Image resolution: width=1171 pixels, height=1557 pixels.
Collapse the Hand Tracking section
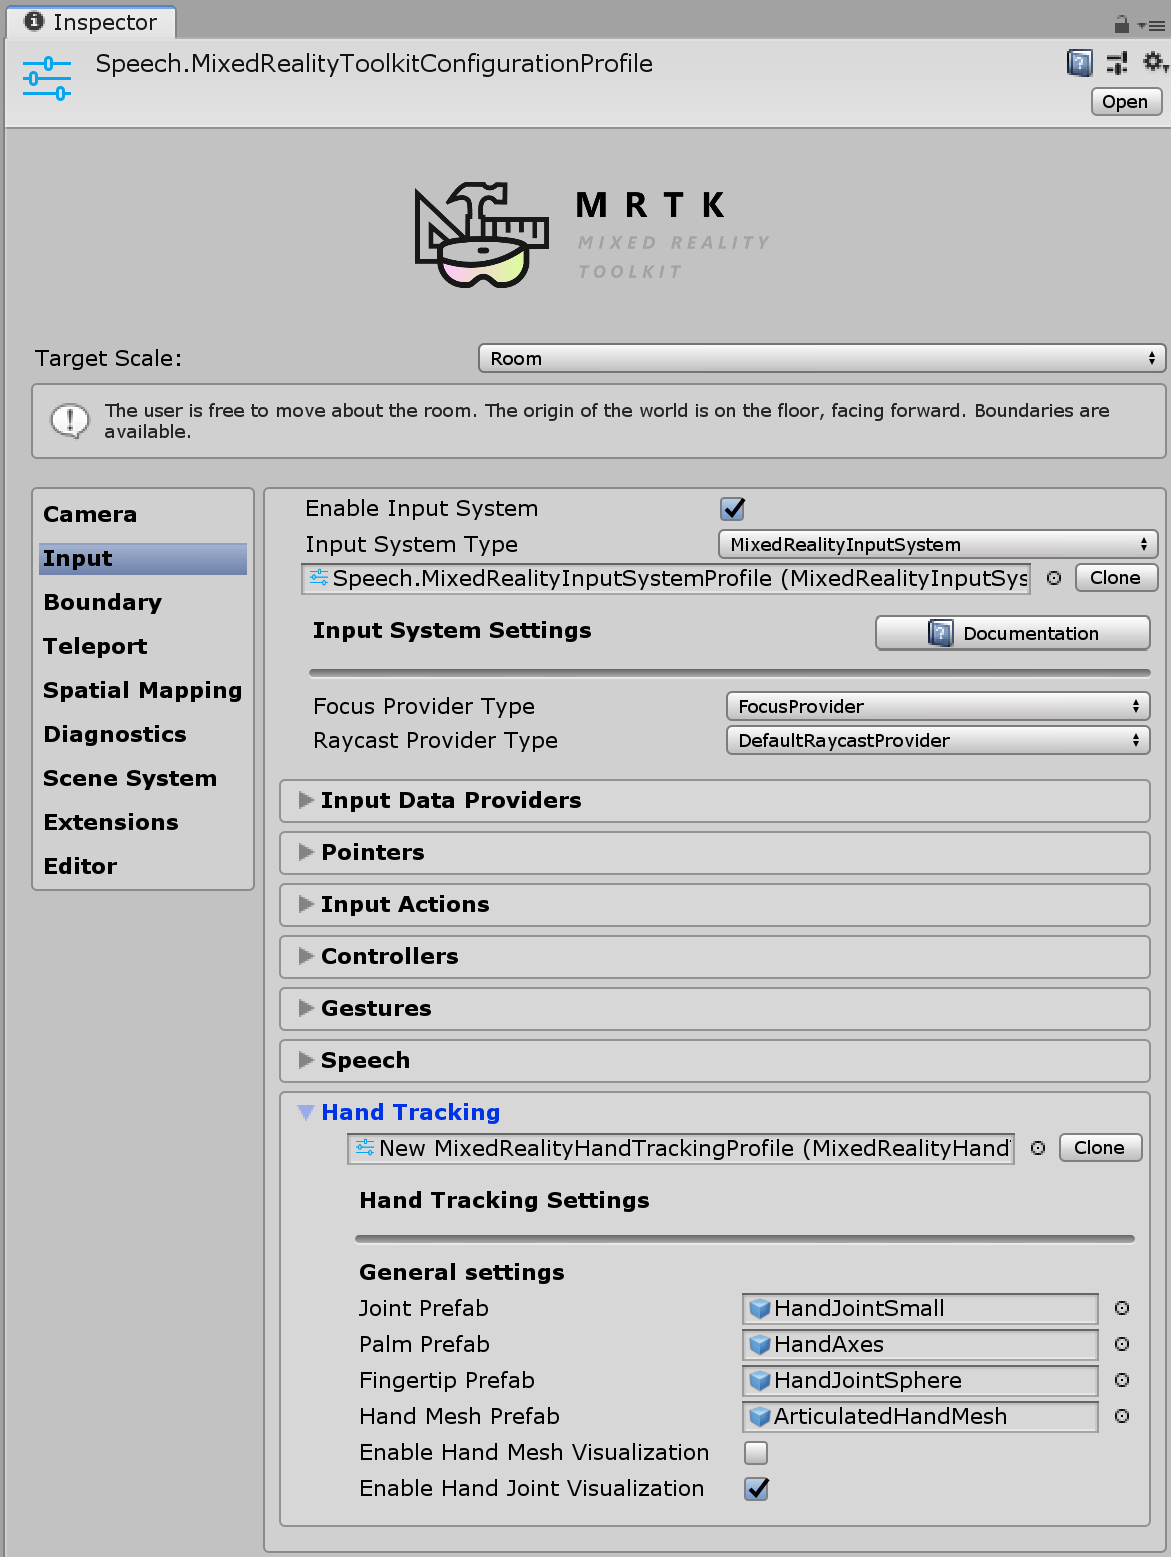(x=306, y=1112)
